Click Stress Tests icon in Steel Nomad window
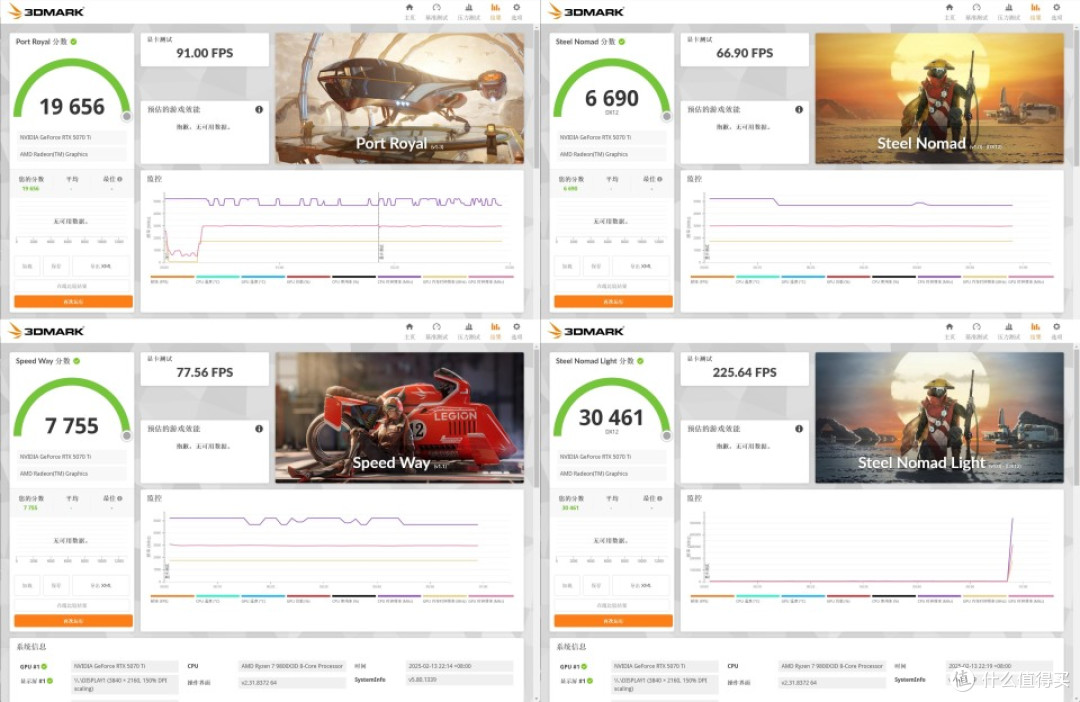This screenshot has width=1080, height=702. (1009, 8)
